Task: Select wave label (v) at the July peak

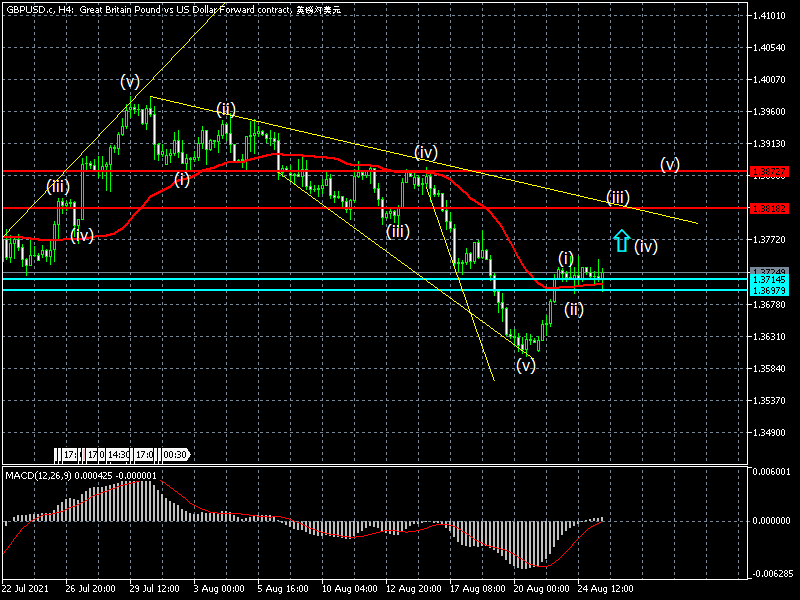Action: pos(130,81)
